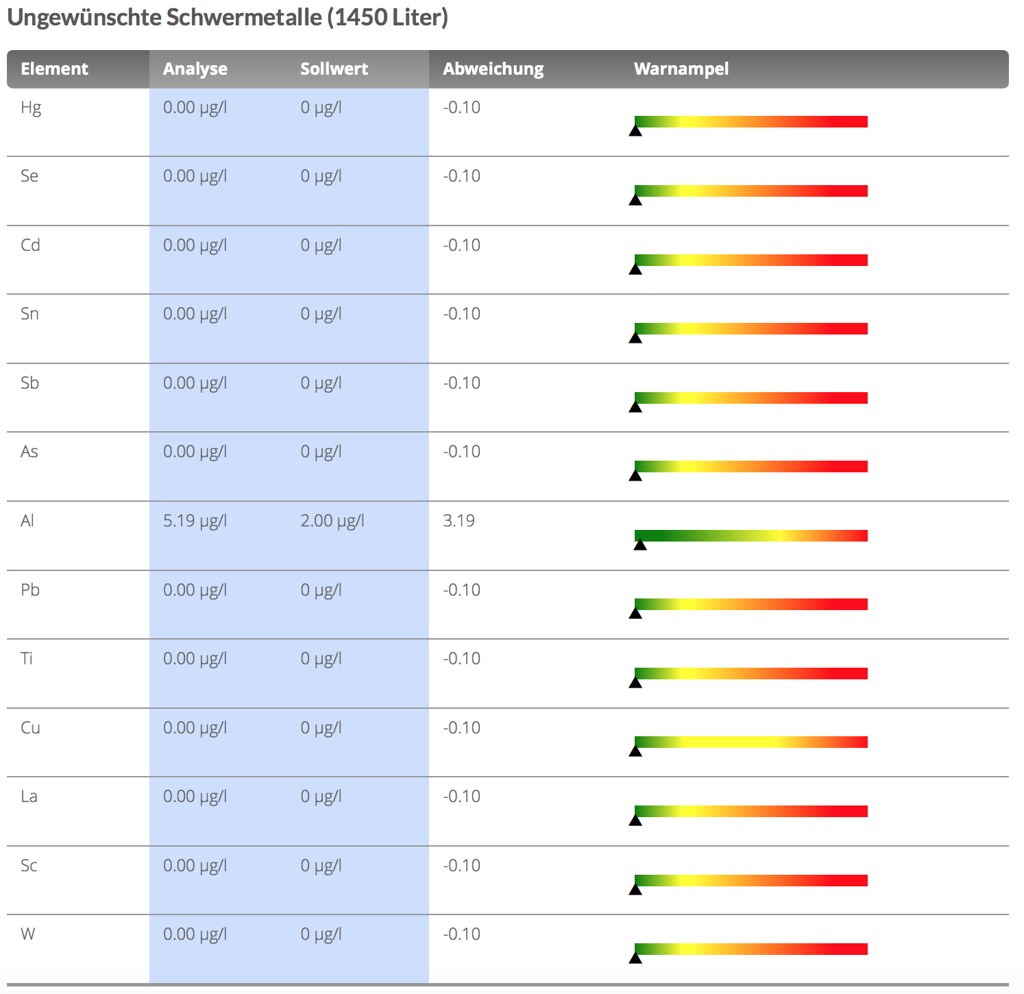The height and width of the screenshot is (994, 1024).
Task: Click the black marker triangle in Sc row
Action: pyautogui.click(x=635, y=890)
